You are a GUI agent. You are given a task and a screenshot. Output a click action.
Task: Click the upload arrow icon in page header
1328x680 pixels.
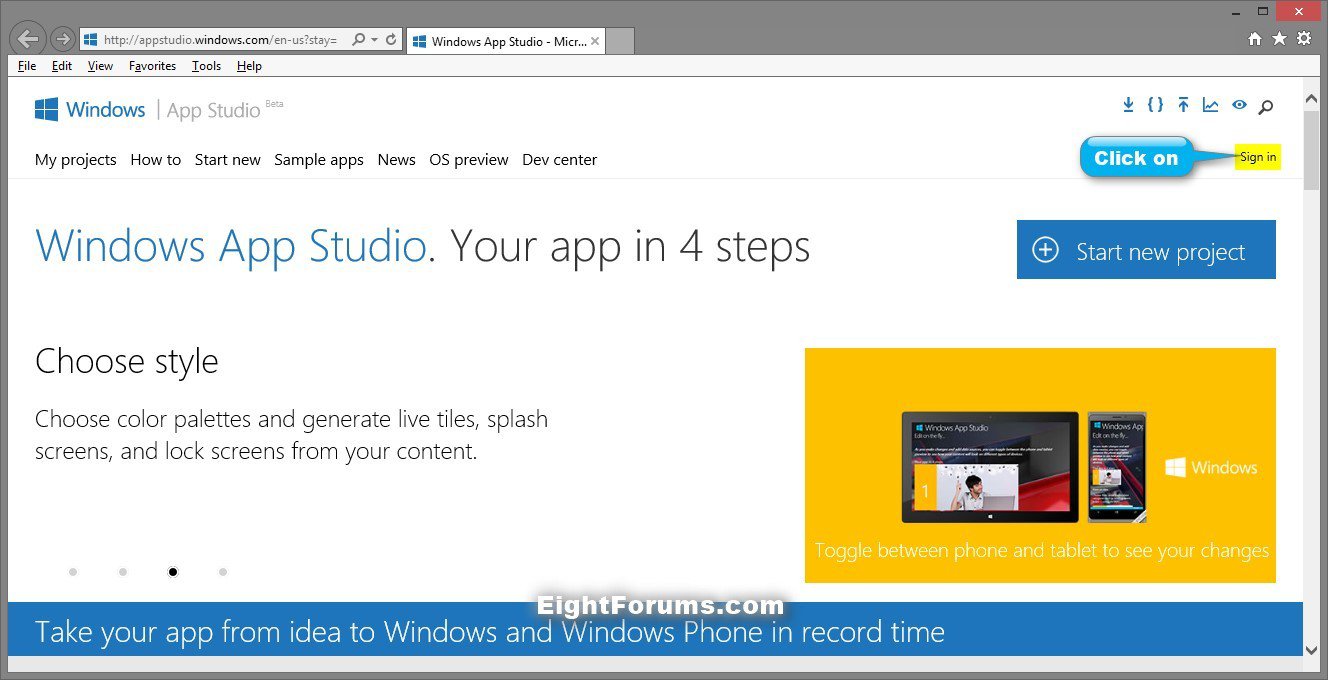(x=1183, y=105)
